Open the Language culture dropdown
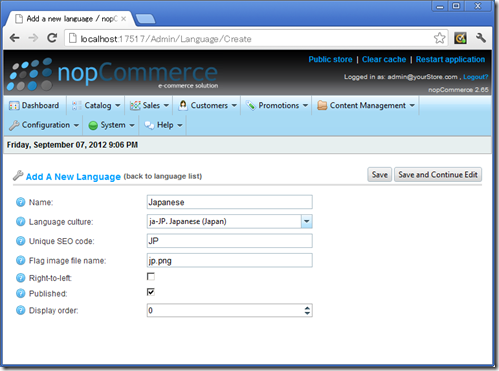The image size is (499, 371). coord(307,221)
